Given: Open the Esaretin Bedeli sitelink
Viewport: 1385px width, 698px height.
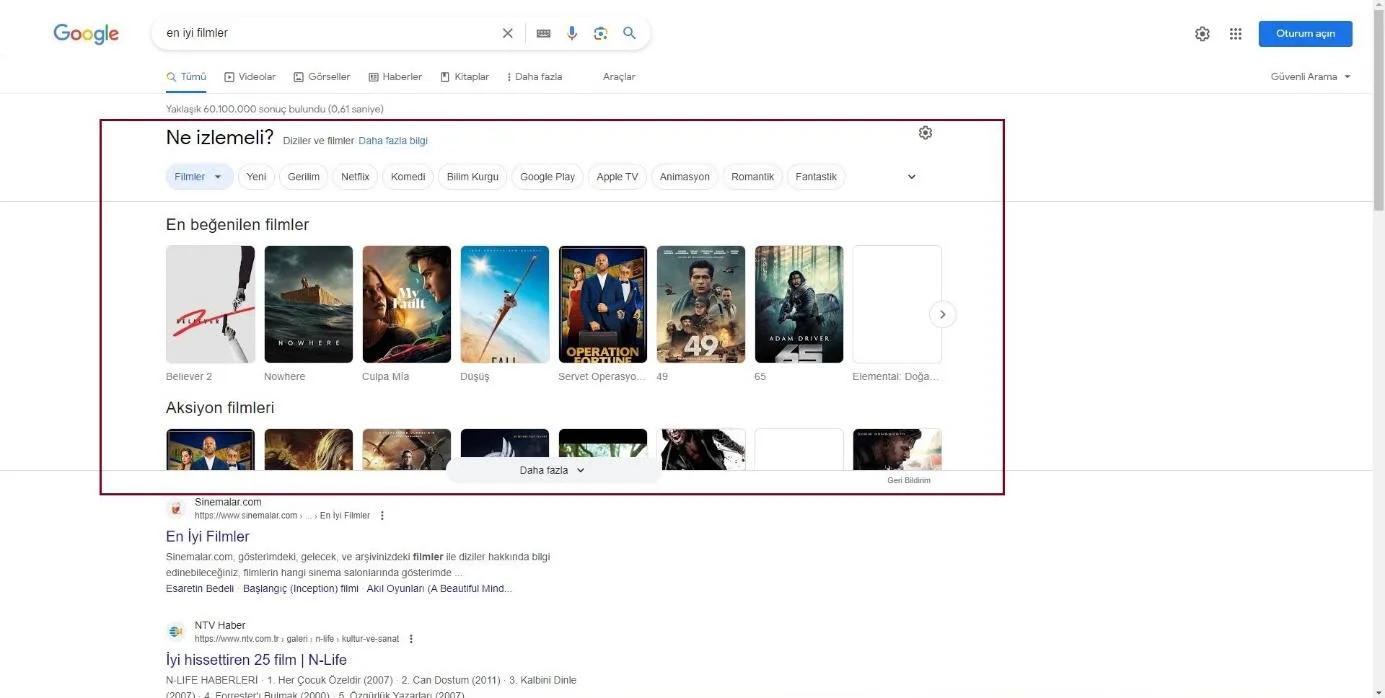Looking at the screenshot, I should [200, 589].
